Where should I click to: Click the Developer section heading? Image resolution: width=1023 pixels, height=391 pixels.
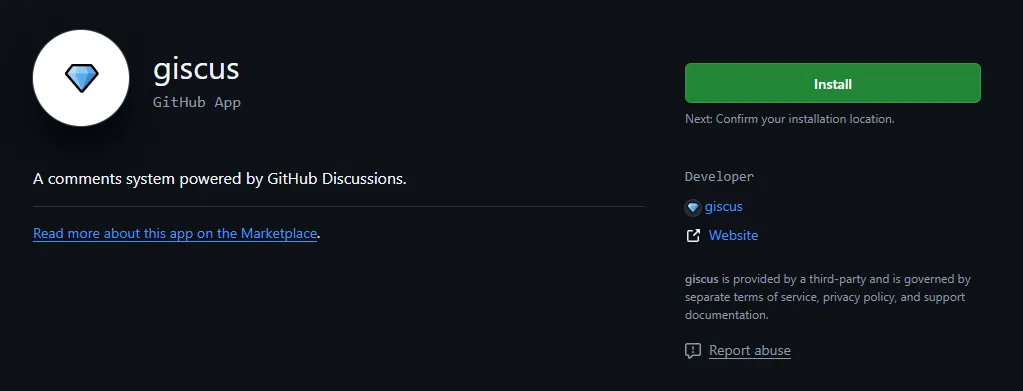(x=720, y=176)
